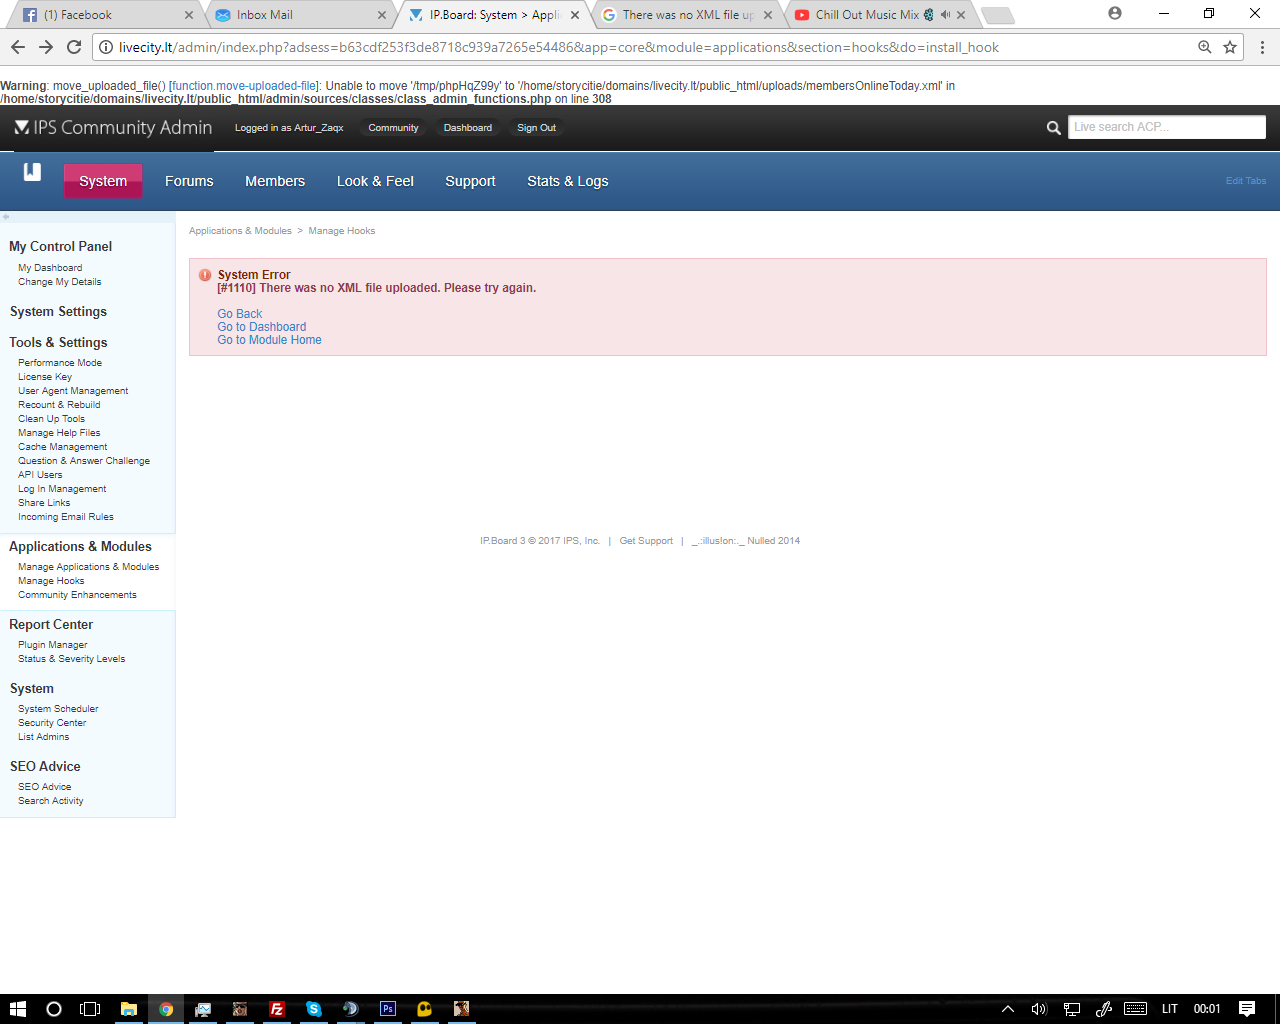Switch to the Look & Feel tab
The image size is (1280, 1024).
(375, 181)
